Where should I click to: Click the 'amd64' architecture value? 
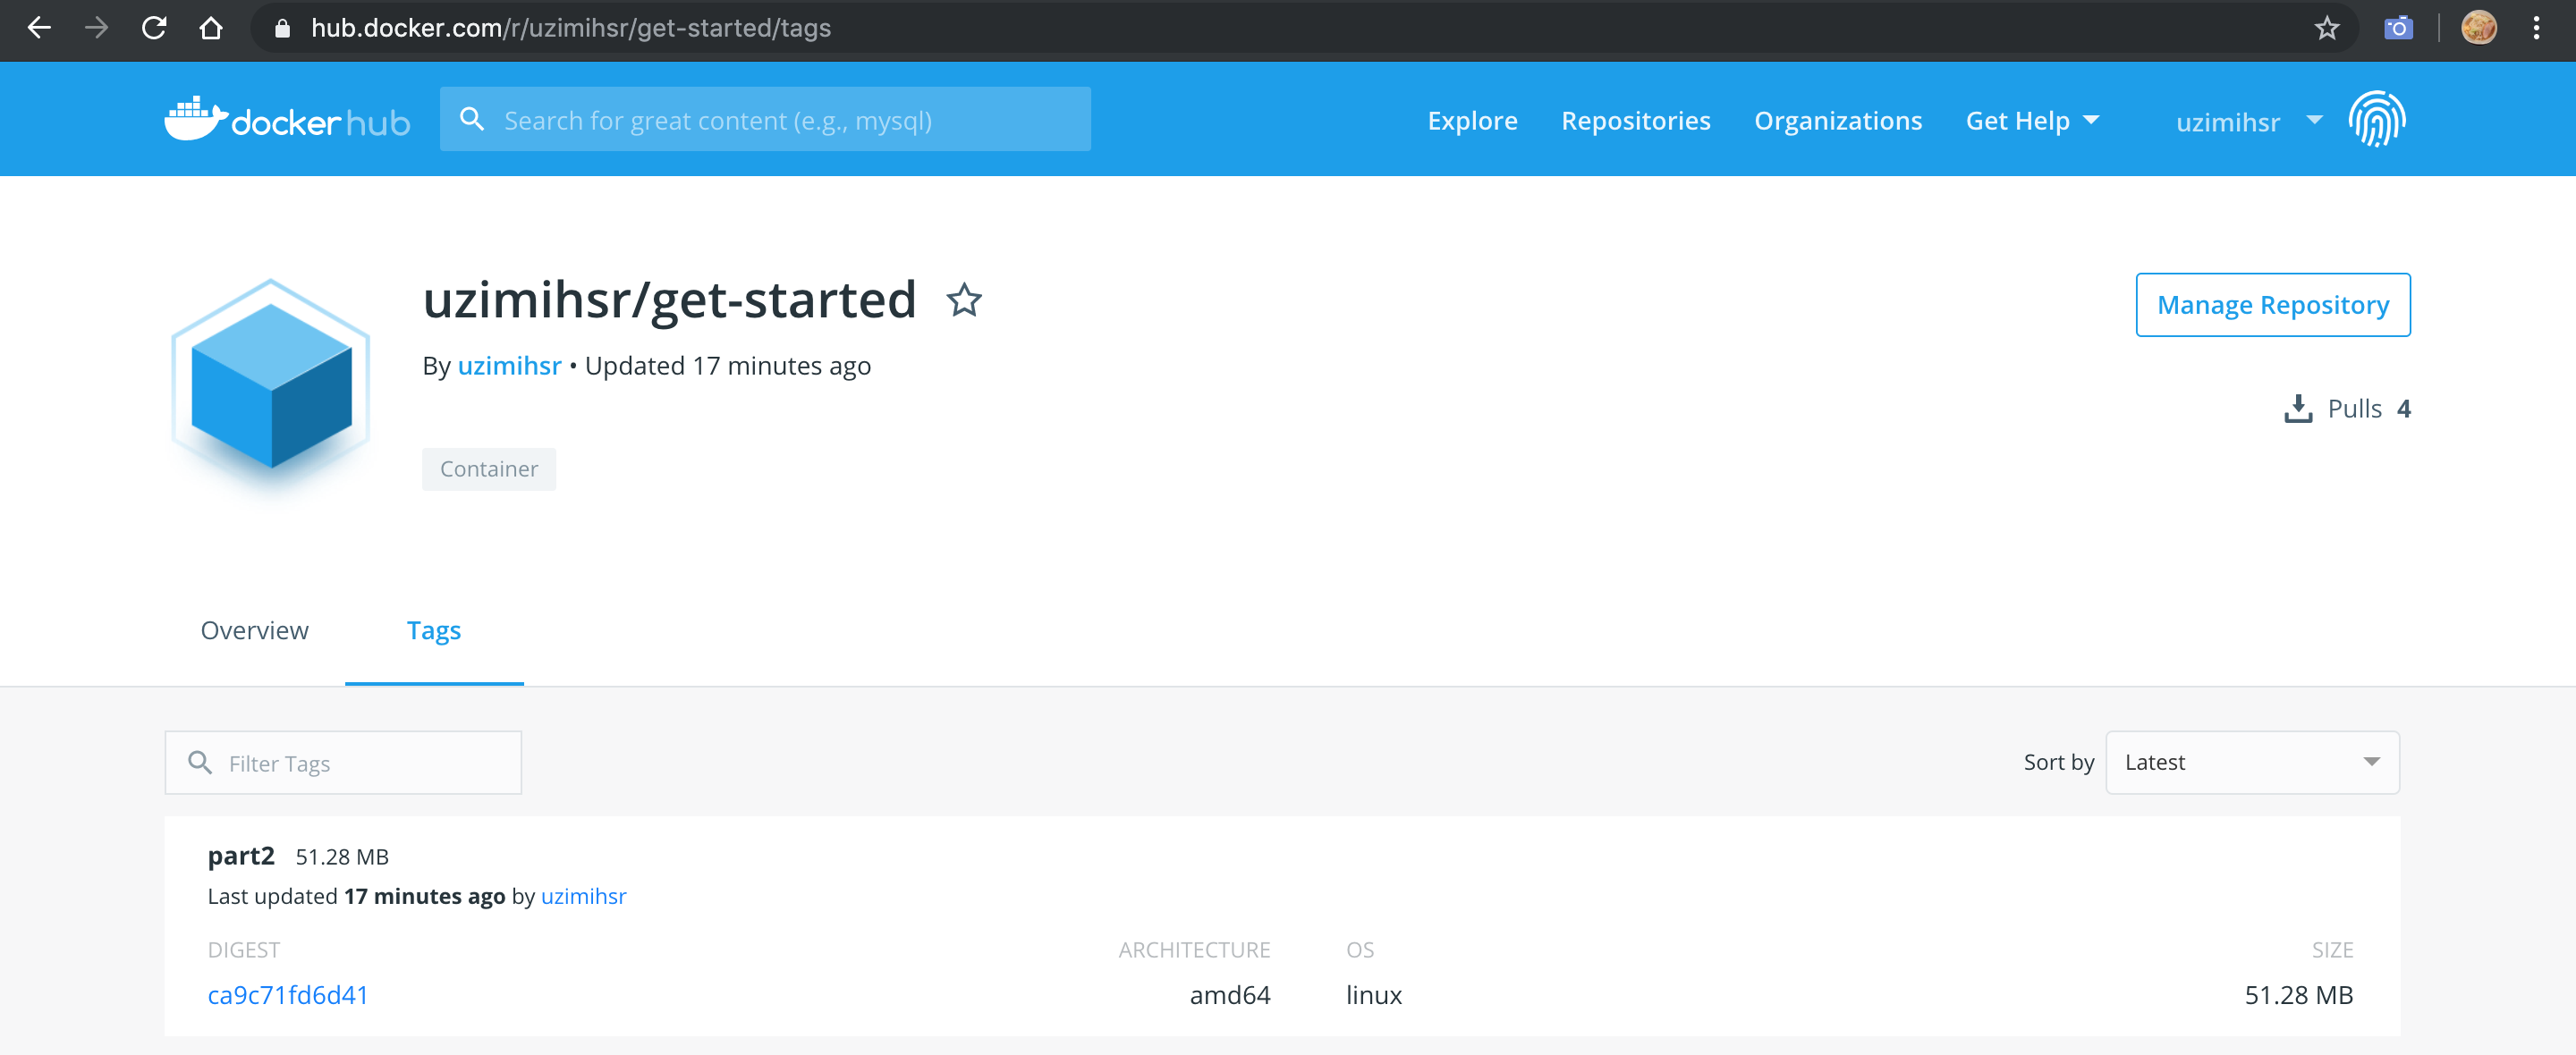pos(1230,995)
